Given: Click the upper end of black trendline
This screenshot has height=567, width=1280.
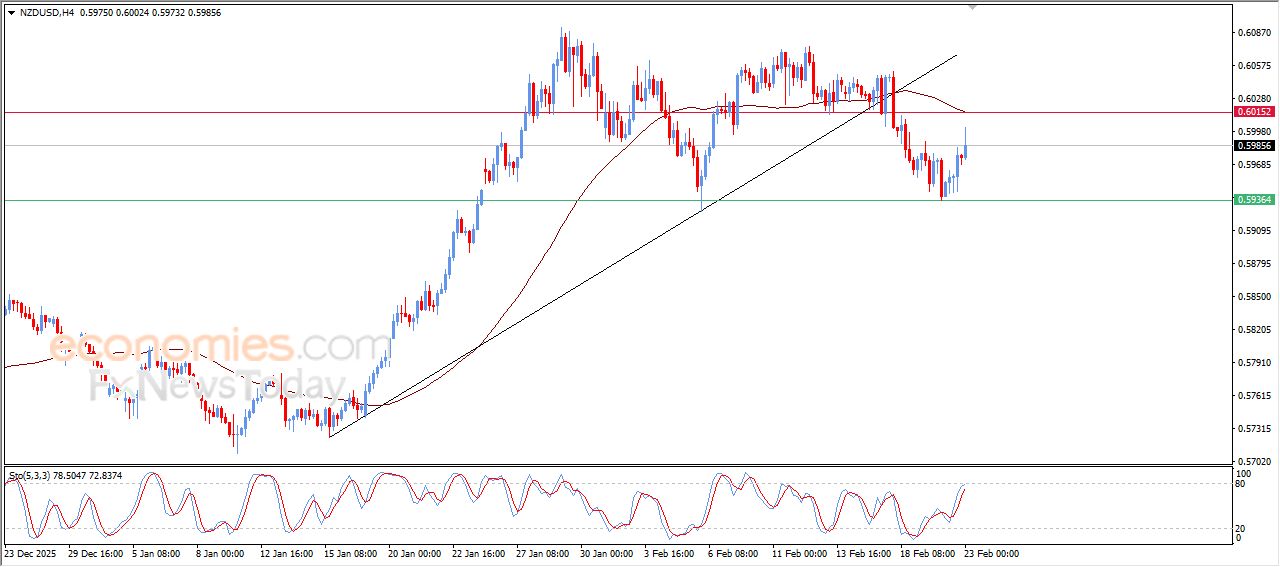Looking at the screenshot, I should (x=957, y=55).
